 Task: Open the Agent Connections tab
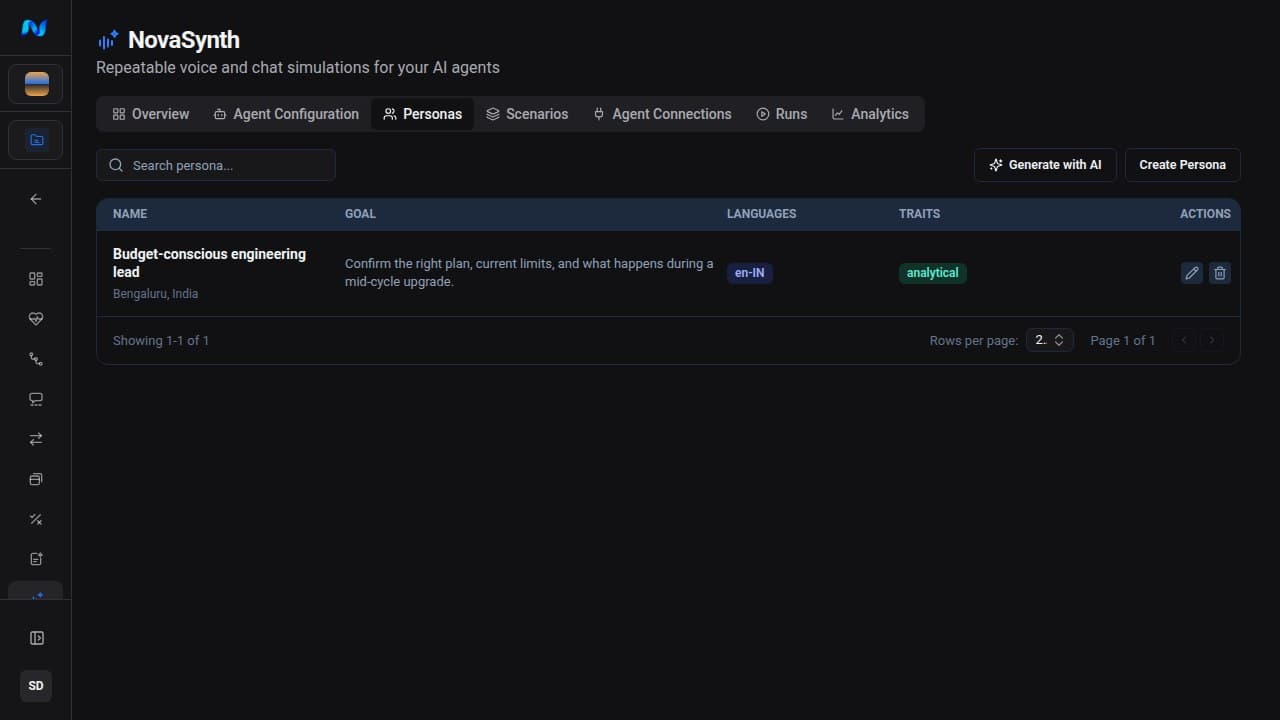tap(662, 114)
